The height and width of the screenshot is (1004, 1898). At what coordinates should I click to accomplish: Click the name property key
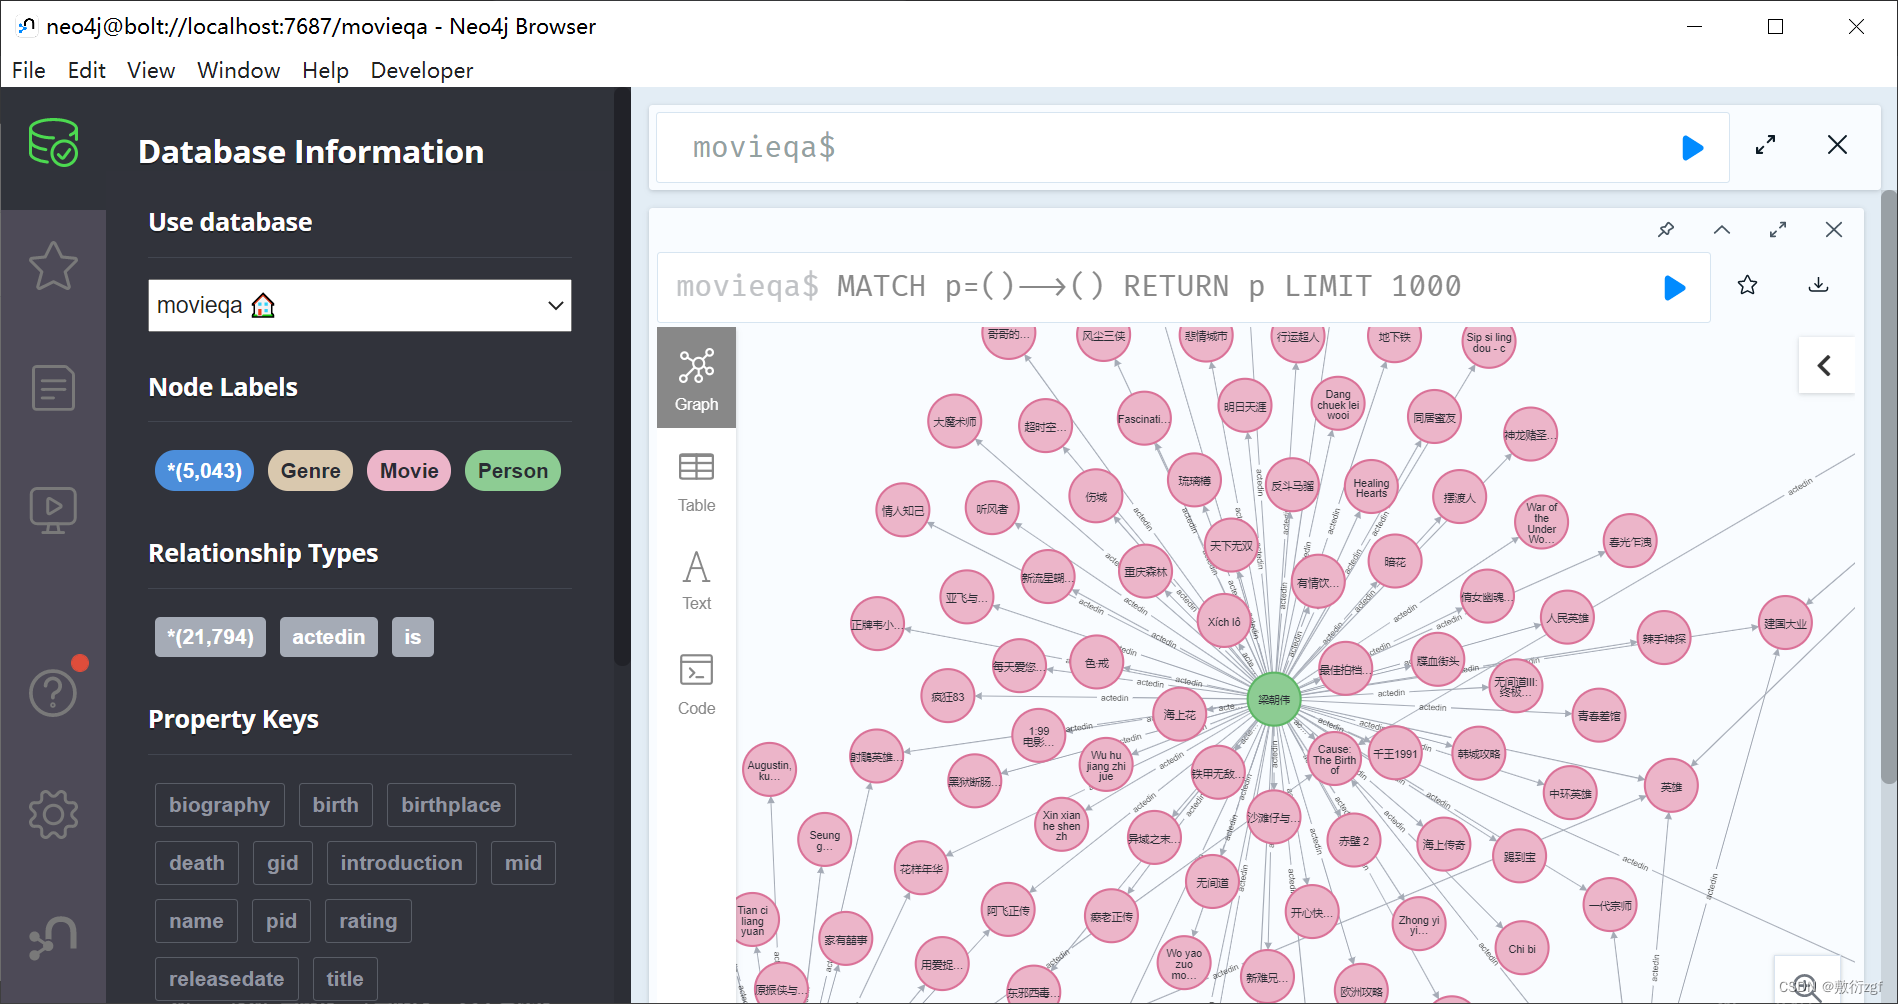pos(196,921)
